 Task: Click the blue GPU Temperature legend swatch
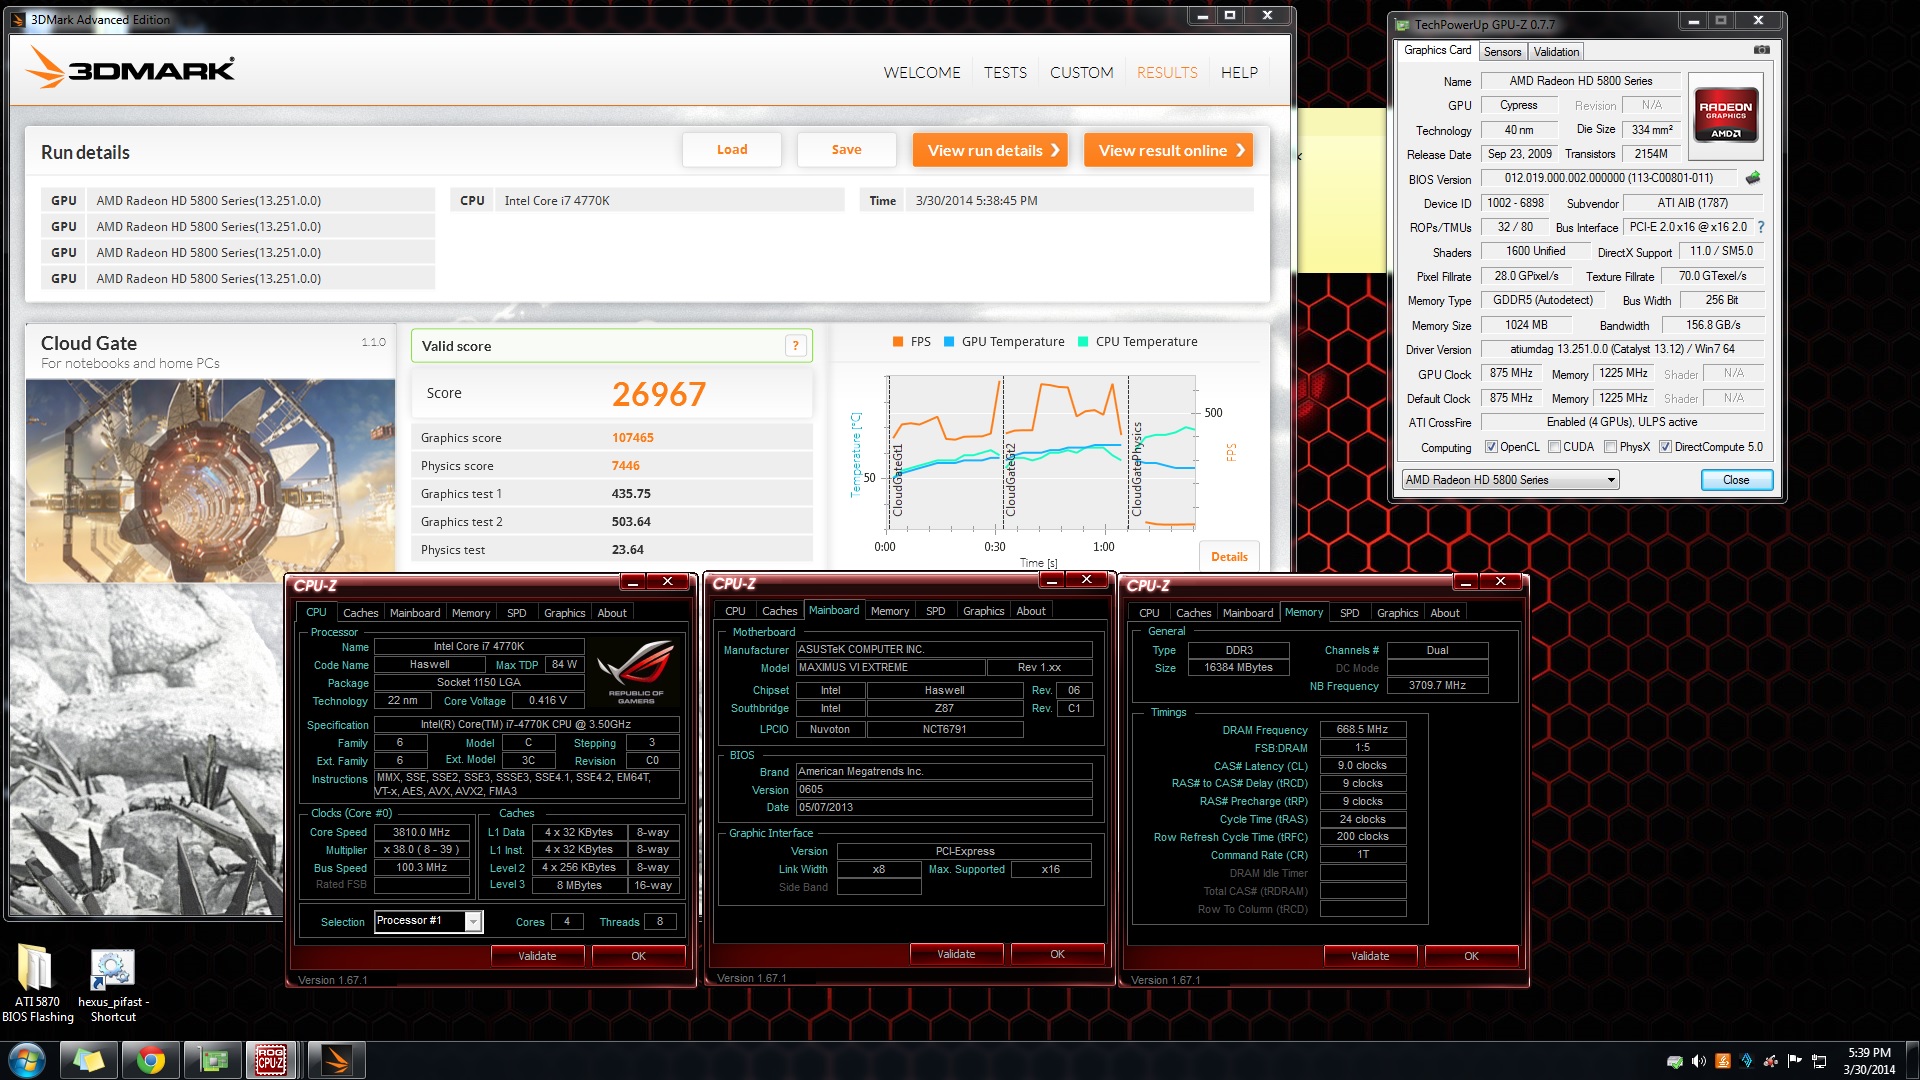point(949,342)
